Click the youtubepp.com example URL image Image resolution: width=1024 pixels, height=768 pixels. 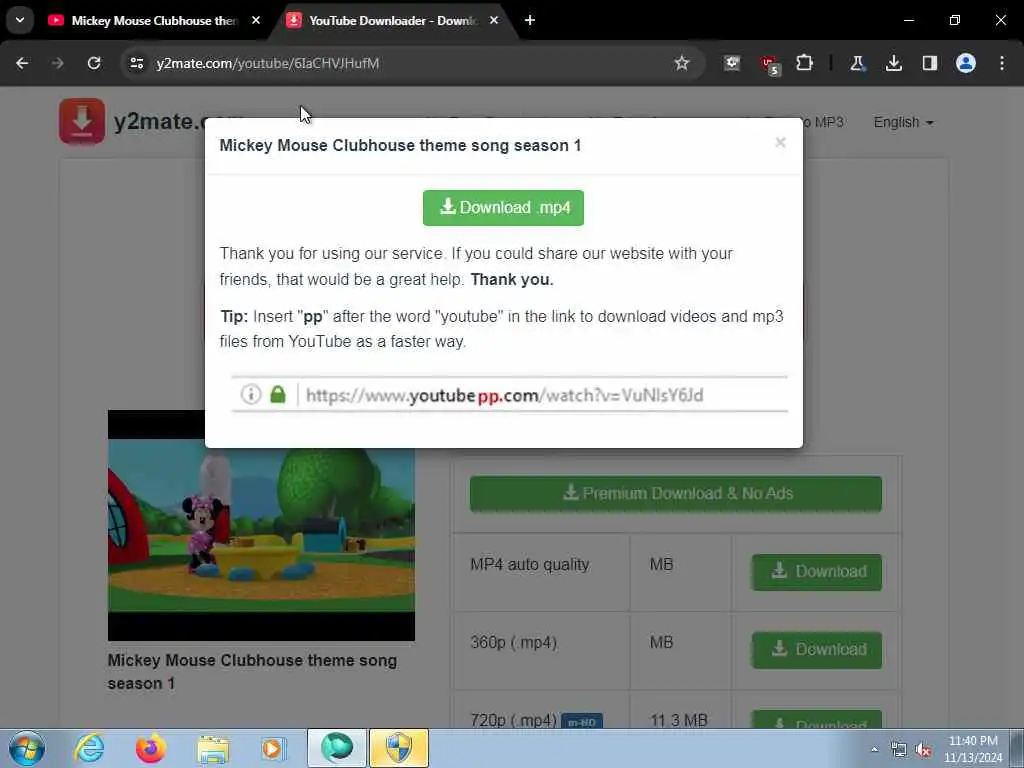pos(509,394)
